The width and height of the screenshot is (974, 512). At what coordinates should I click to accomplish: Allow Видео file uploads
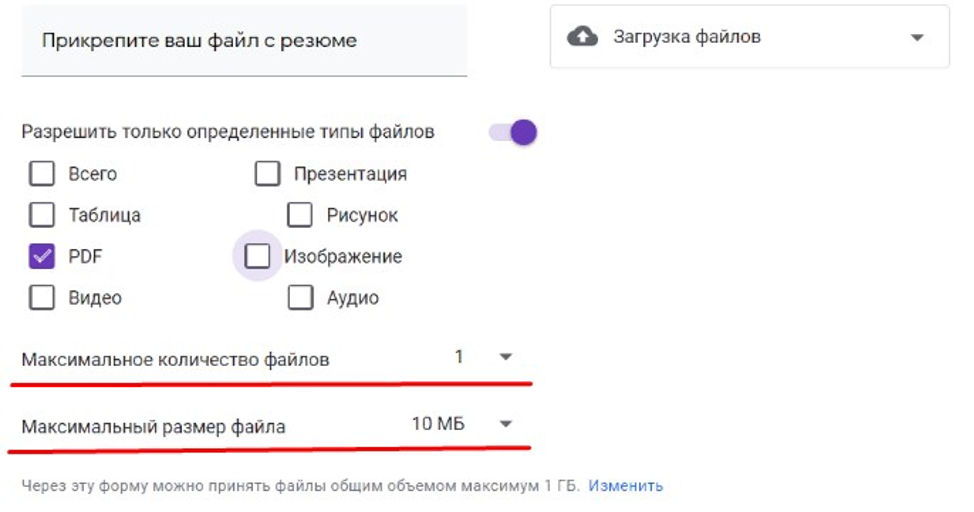point(42,298)
